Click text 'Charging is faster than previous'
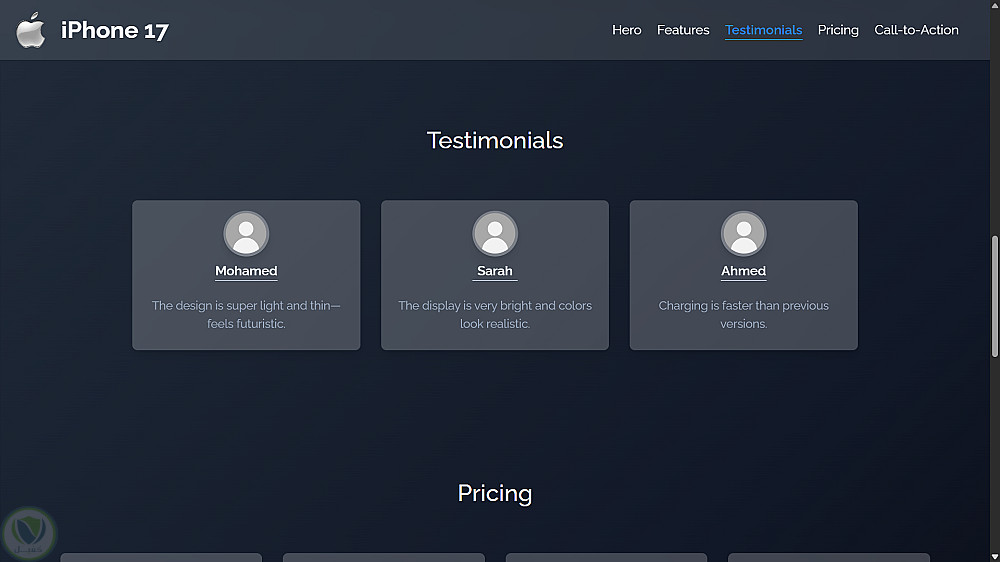1000x562 pixels. (744, 306)
